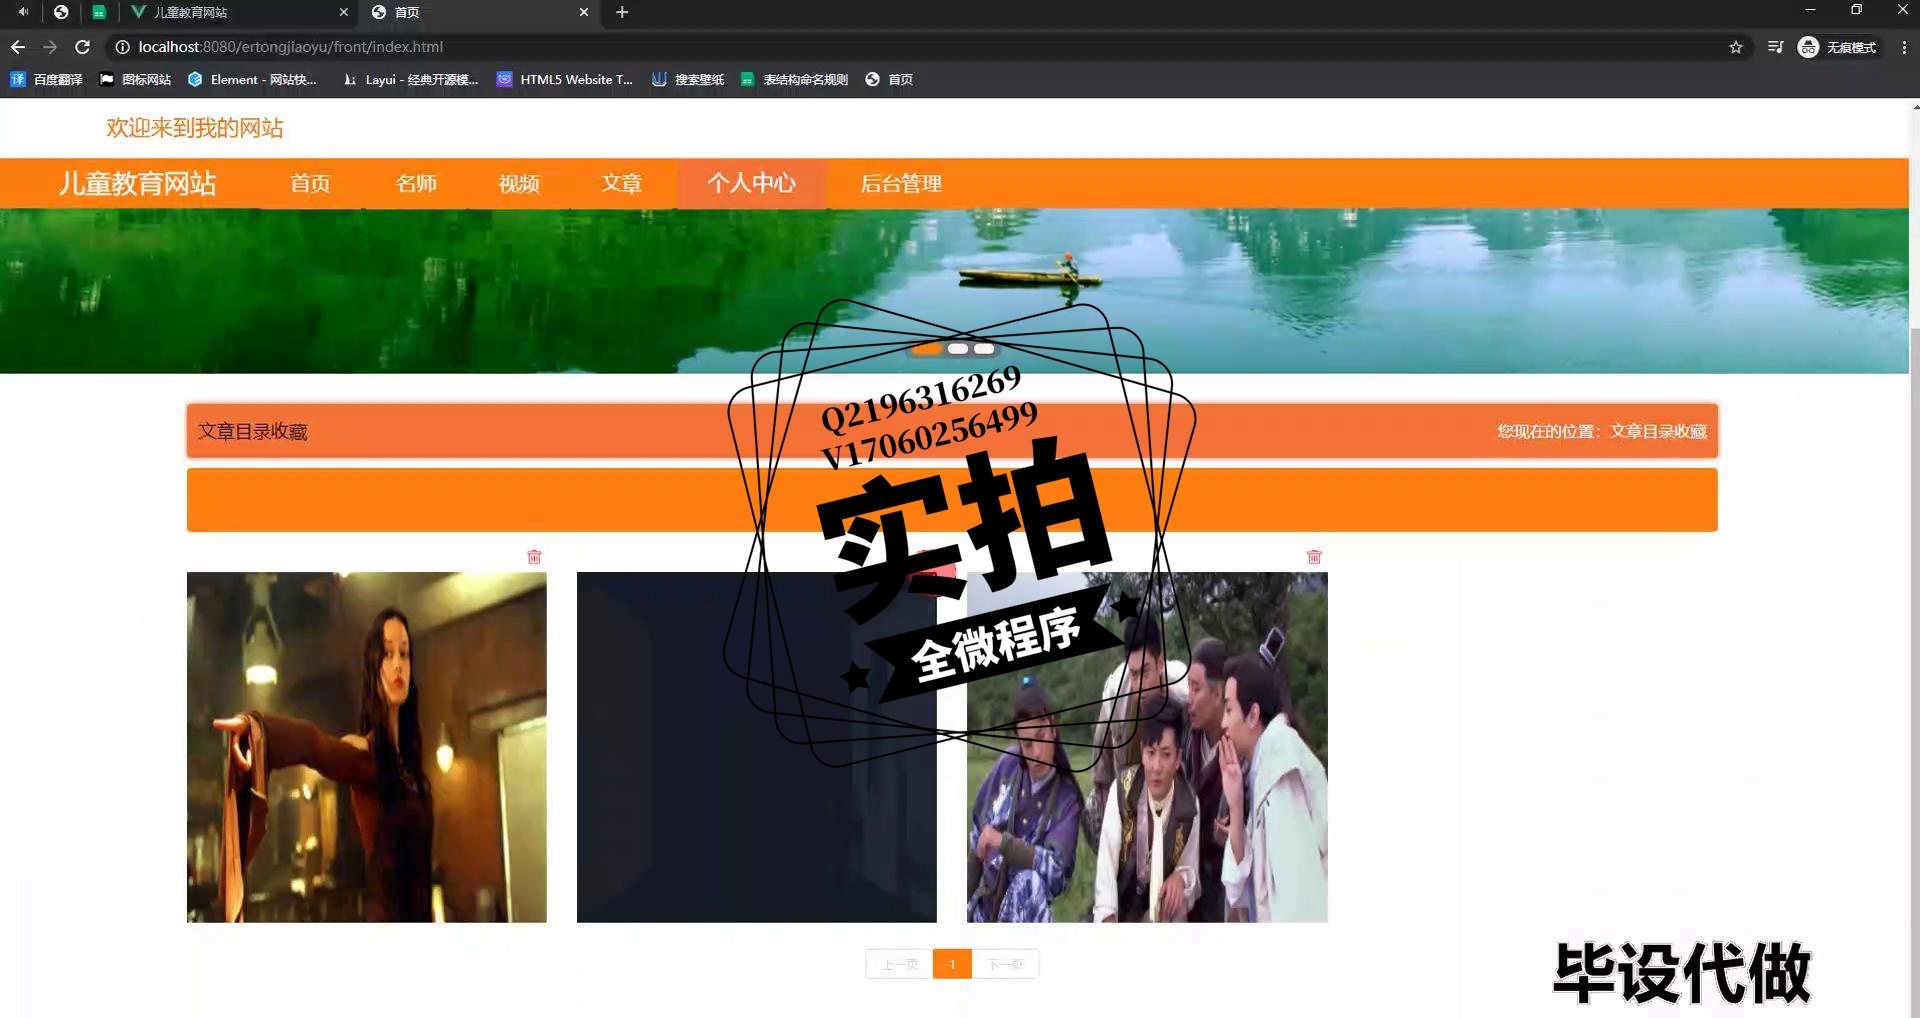Open the Chrome three-dot menu
This screenshot has width=1920, height=1018.
1904,47
